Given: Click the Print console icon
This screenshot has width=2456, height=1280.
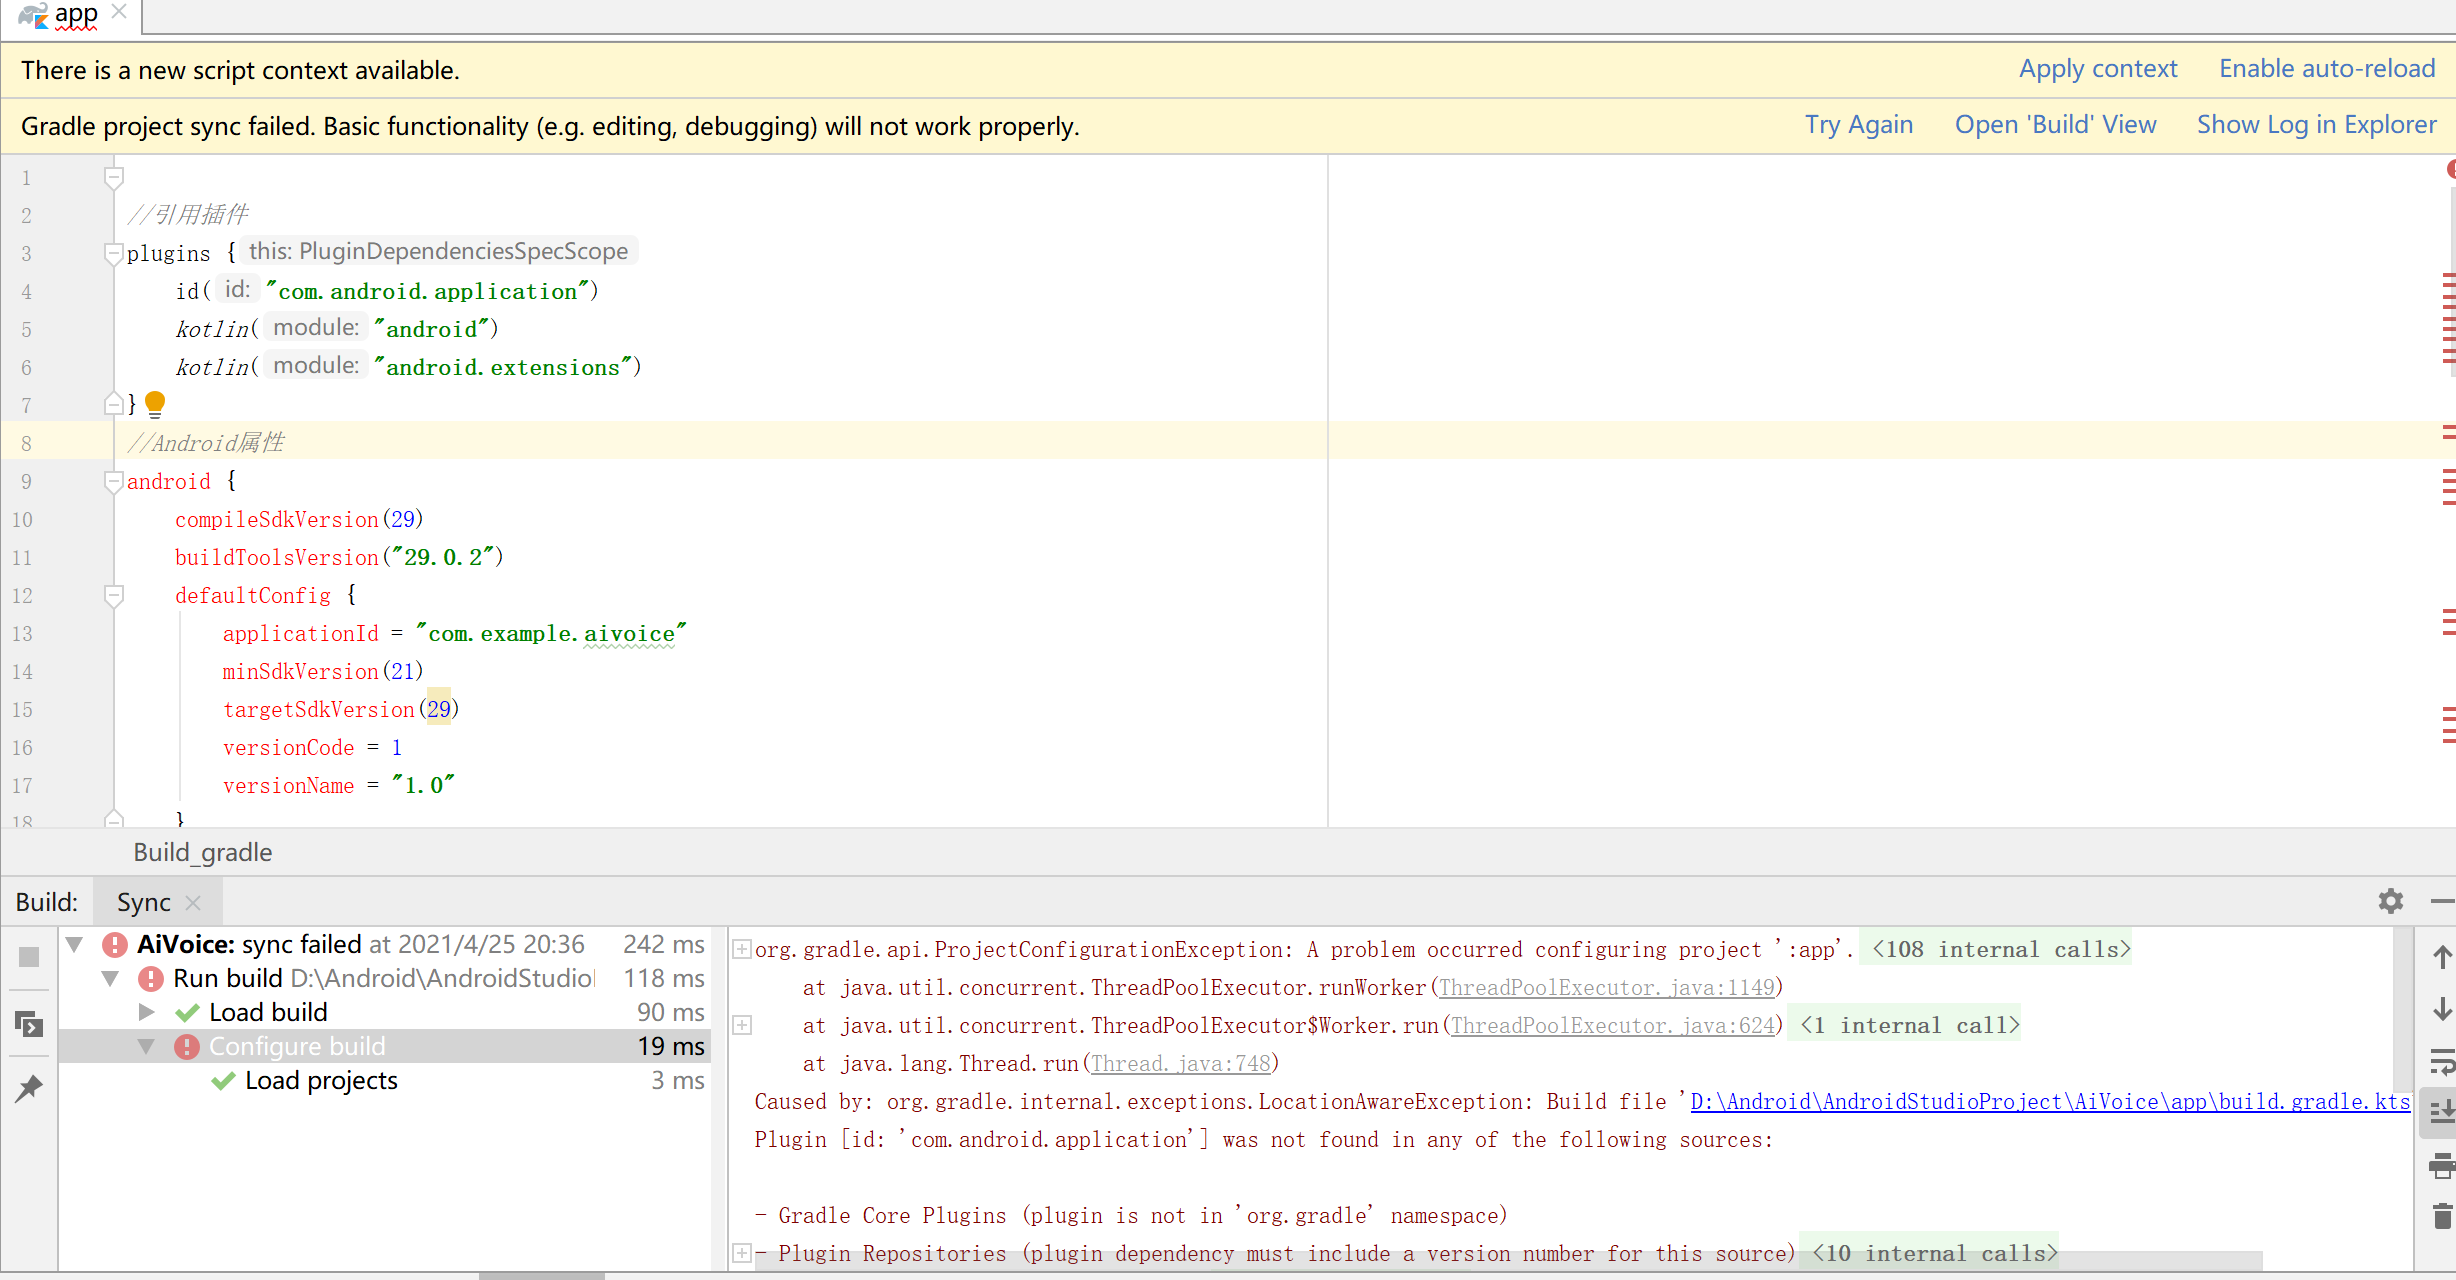Looking at the screenshot, I should pyautogui.click(x=2441, y=1165).
